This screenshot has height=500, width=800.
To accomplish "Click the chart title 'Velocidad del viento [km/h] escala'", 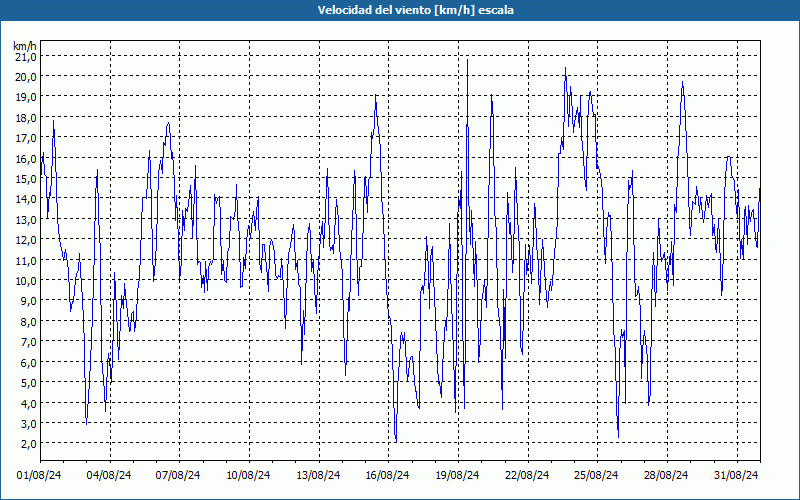I will (x=415, y=10).
